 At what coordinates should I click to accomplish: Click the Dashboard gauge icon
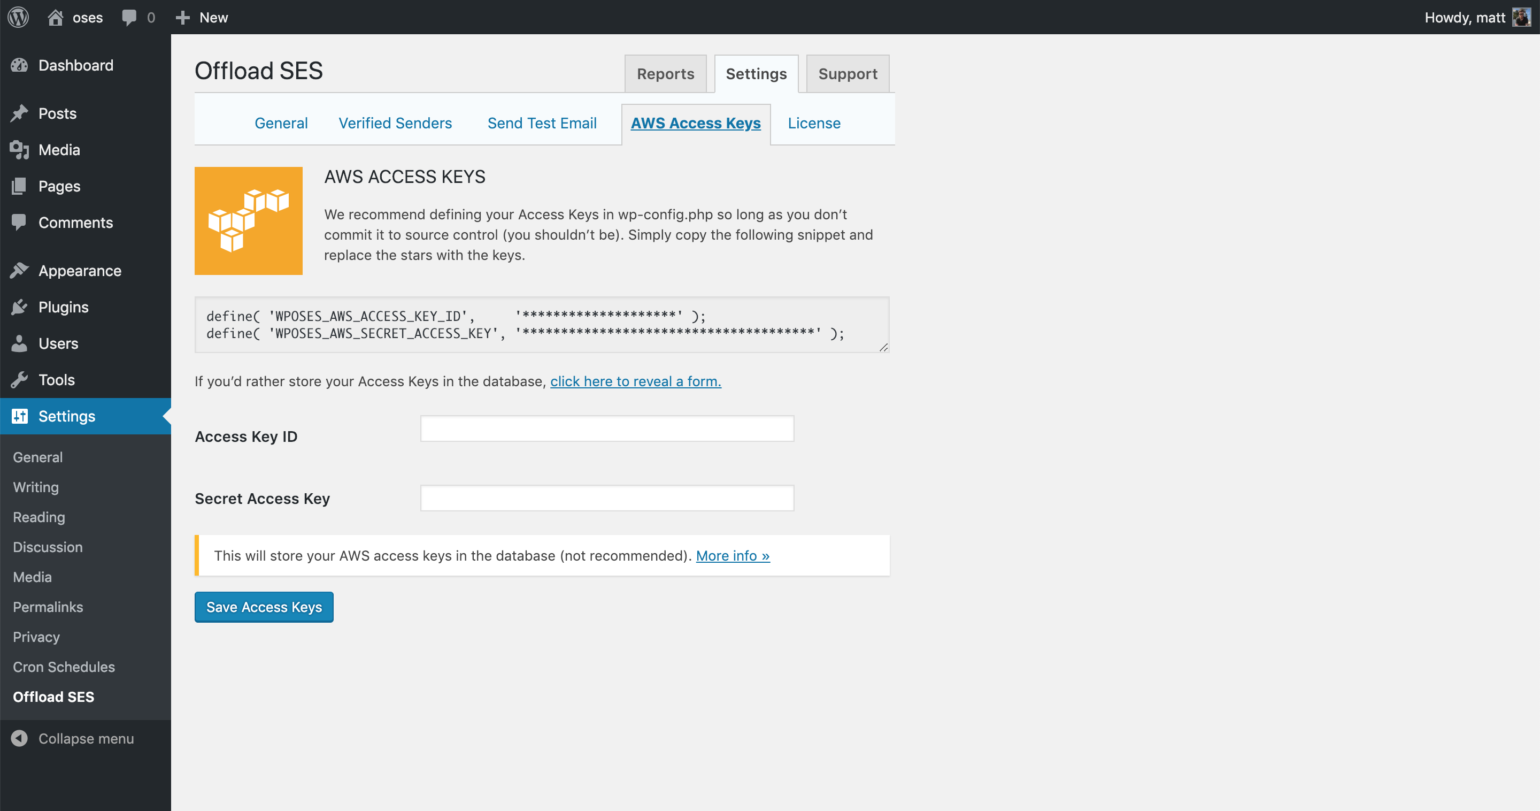[19, 65]
